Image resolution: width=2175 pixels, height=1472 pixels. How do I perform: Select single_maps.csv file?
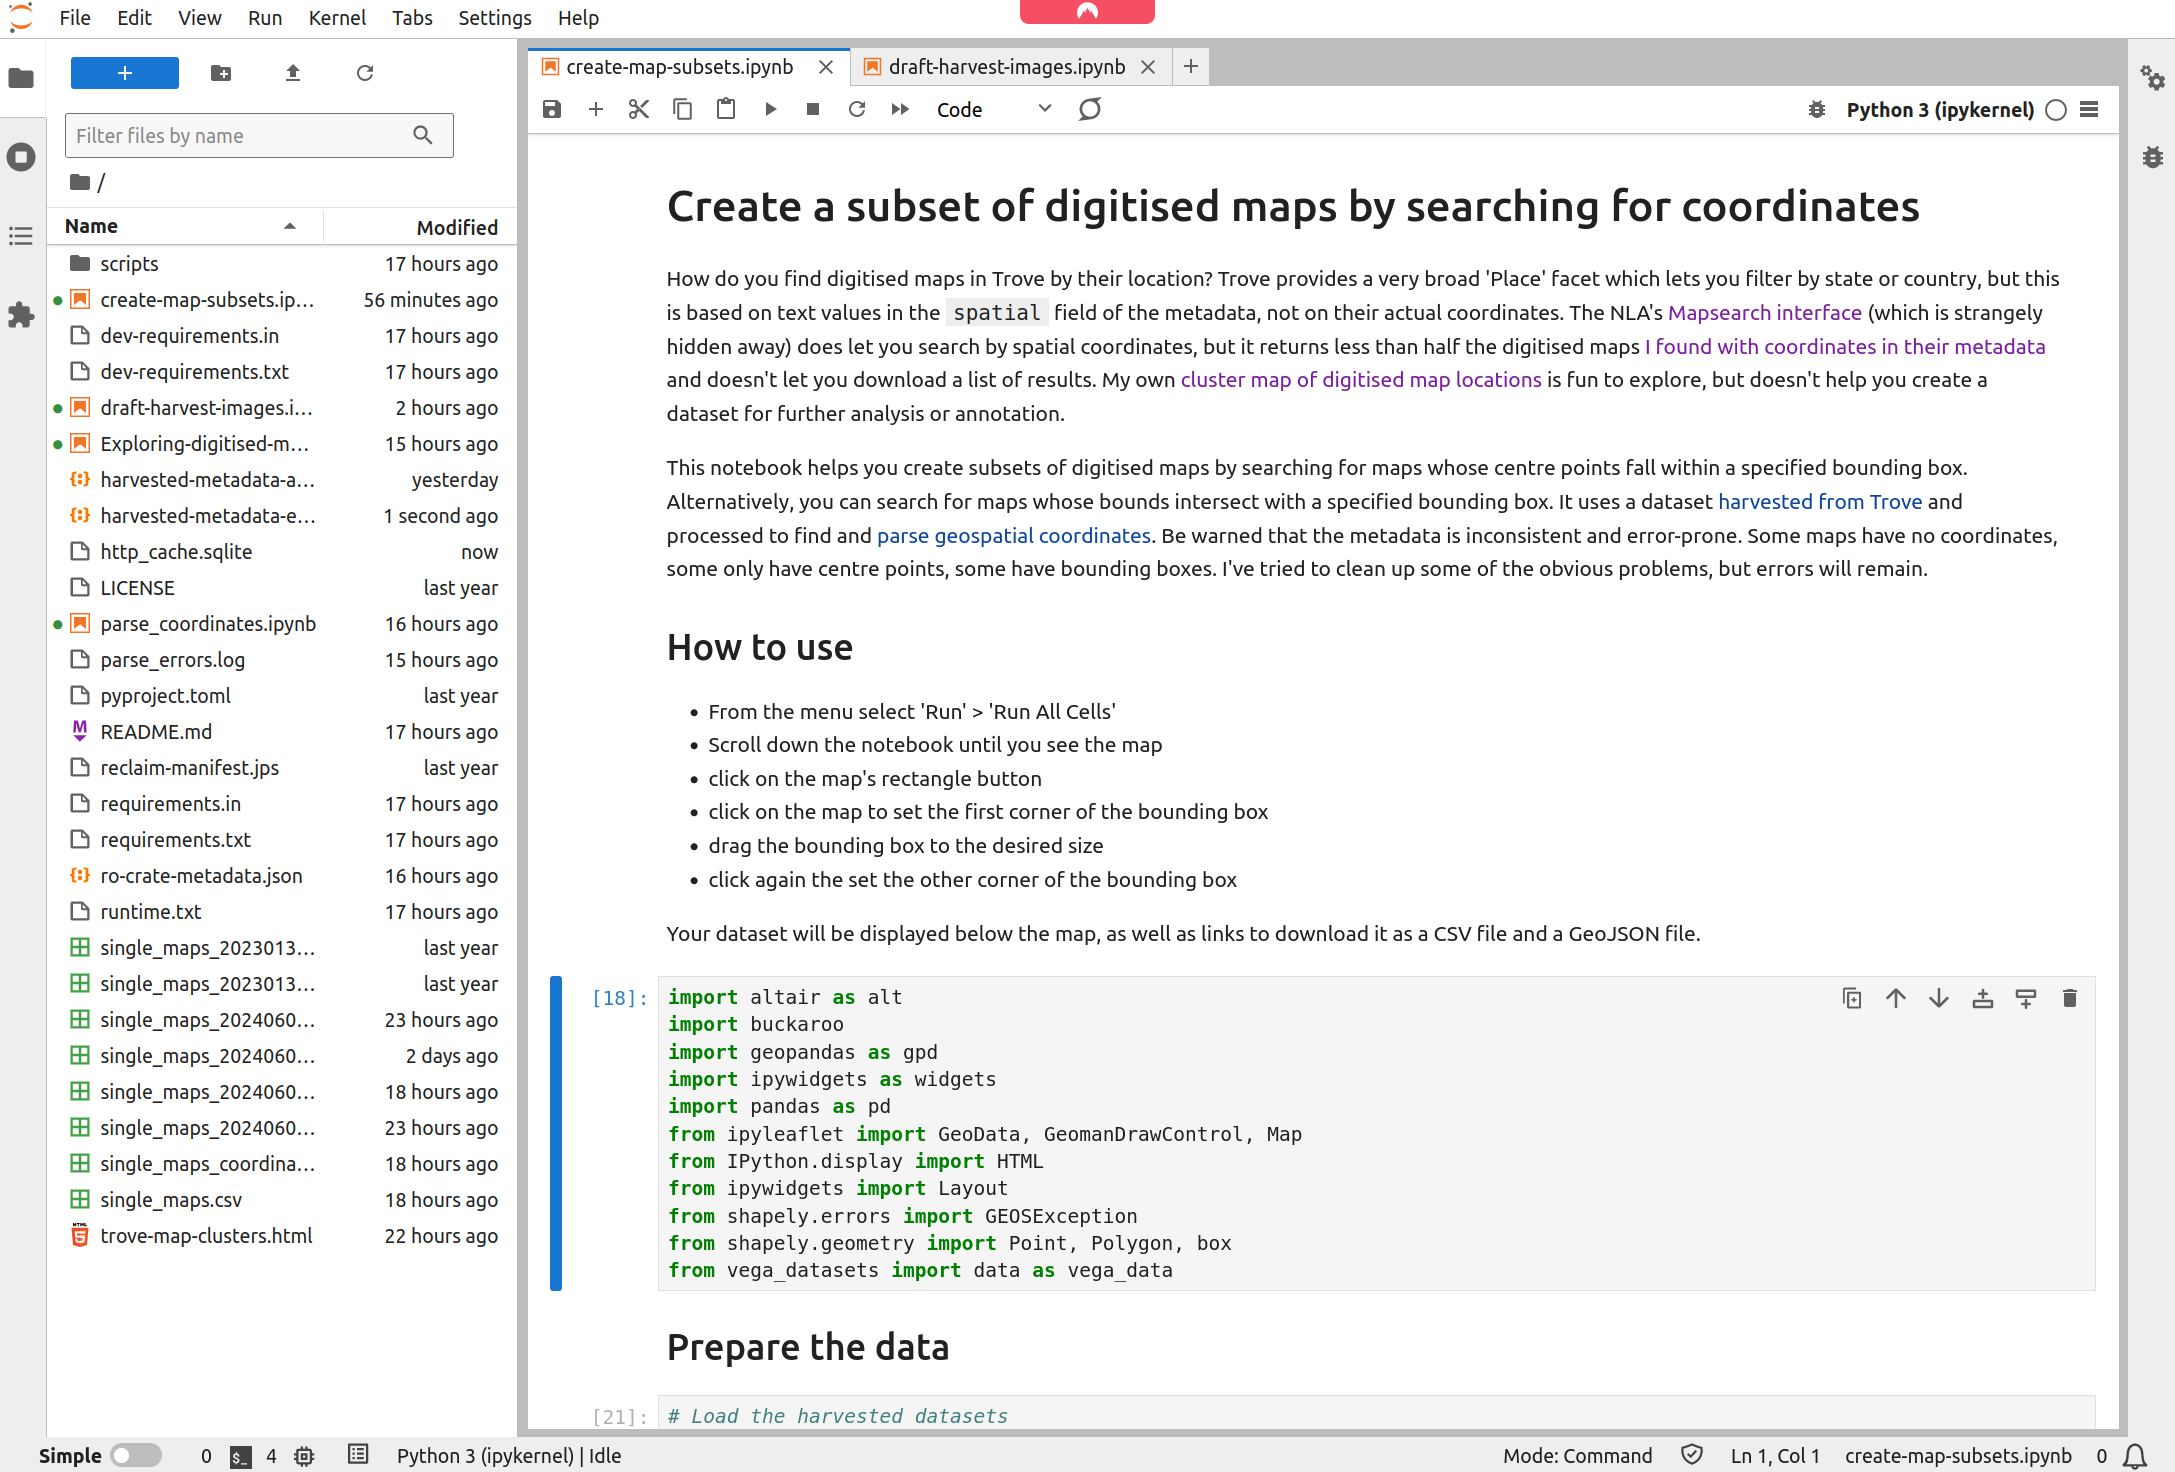(283, 1200)
